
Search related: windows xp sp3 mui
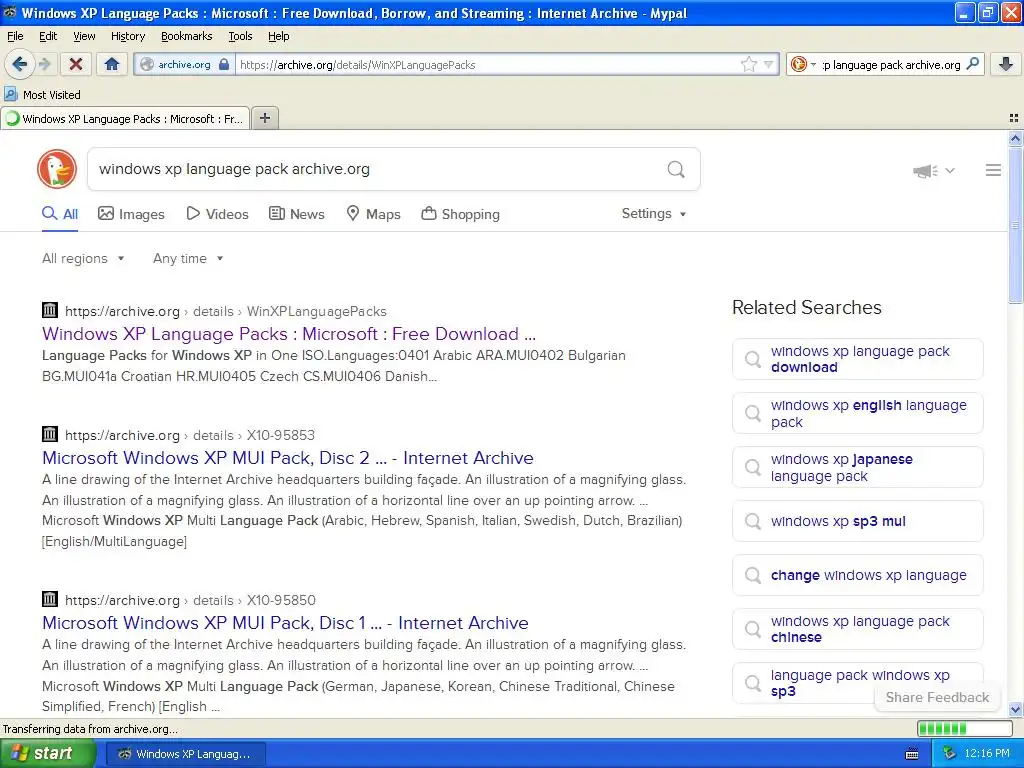857,521
